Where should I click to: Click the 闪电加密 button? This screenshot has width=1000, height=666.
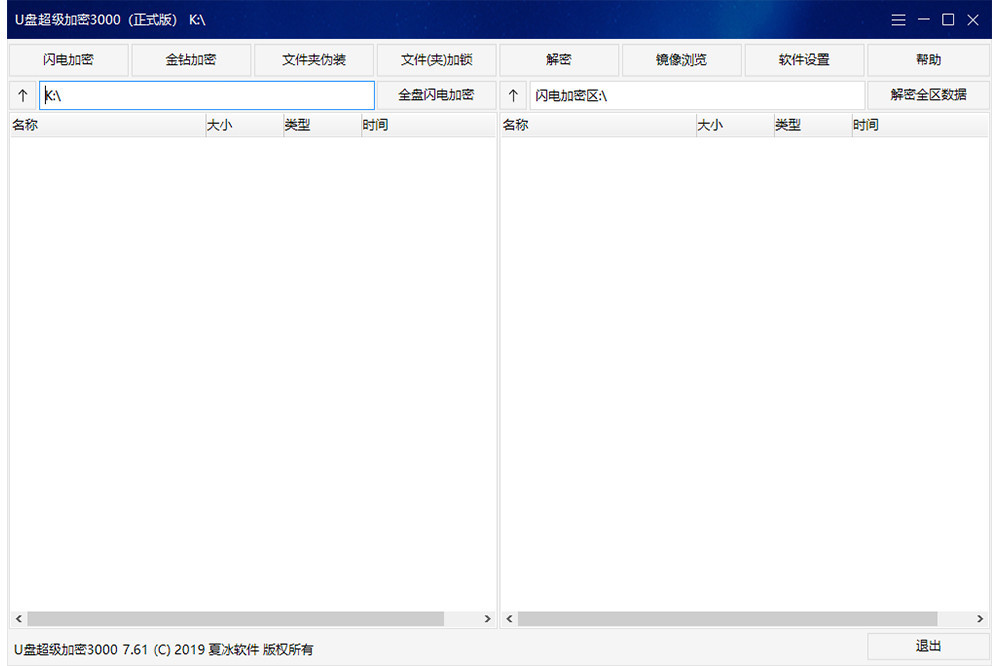(68, 60)
